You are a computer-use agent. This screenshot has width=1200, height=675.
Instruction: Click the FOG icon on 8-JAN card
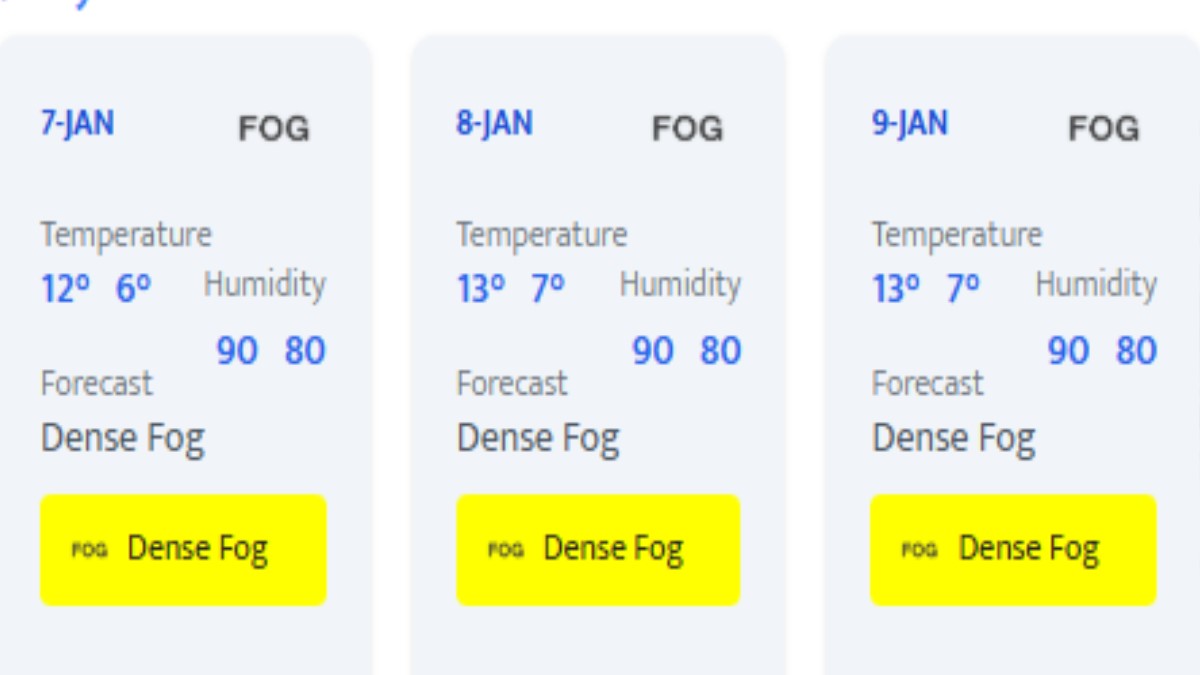click(x=687, y=129)
